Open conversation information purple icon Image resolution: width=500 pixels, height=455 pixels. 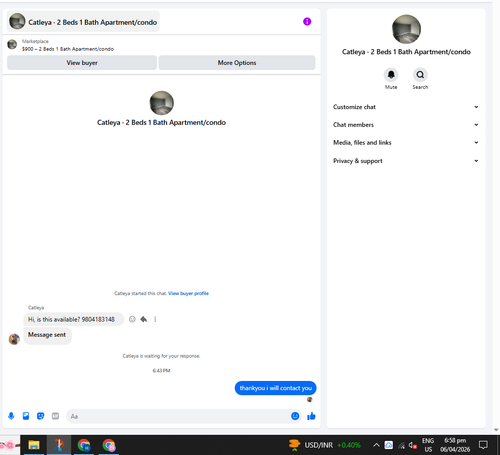307,22
